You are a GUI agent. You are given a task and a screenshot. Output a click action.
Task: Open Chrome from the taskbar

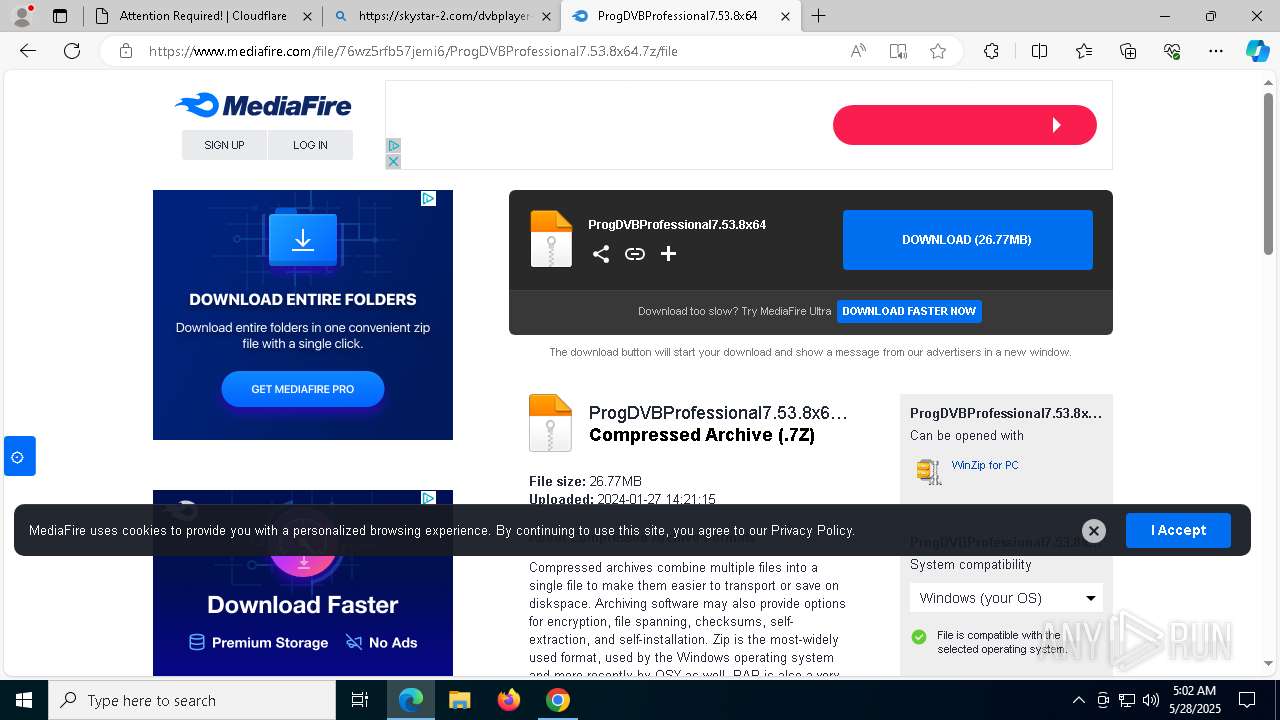tap(558, 700)
